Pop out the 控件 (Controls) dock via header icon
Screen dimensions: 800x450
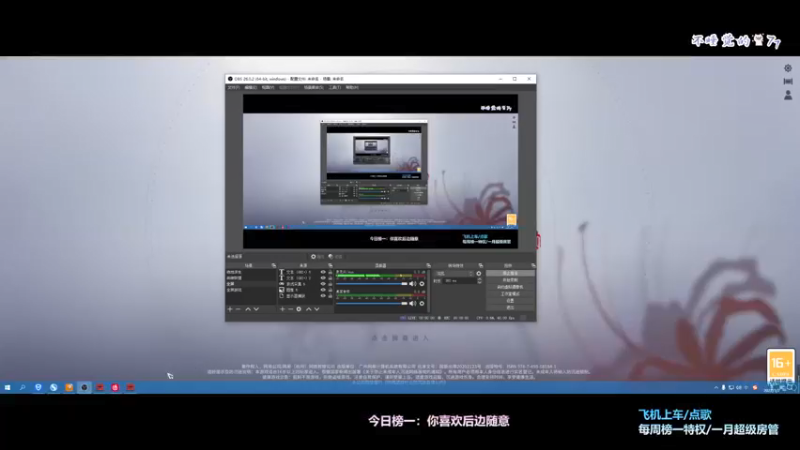click(533, 266)
